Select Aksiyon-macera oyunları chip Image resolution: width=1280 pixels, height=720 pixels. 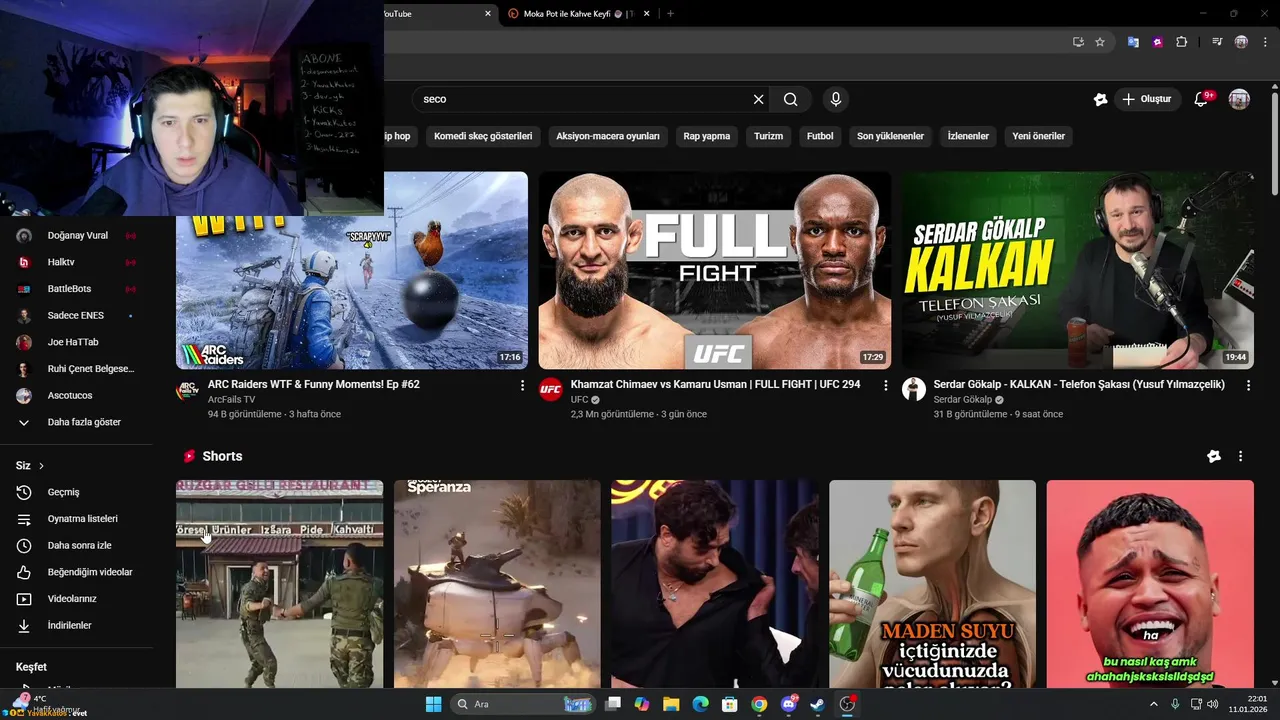(x=608, y=136)
